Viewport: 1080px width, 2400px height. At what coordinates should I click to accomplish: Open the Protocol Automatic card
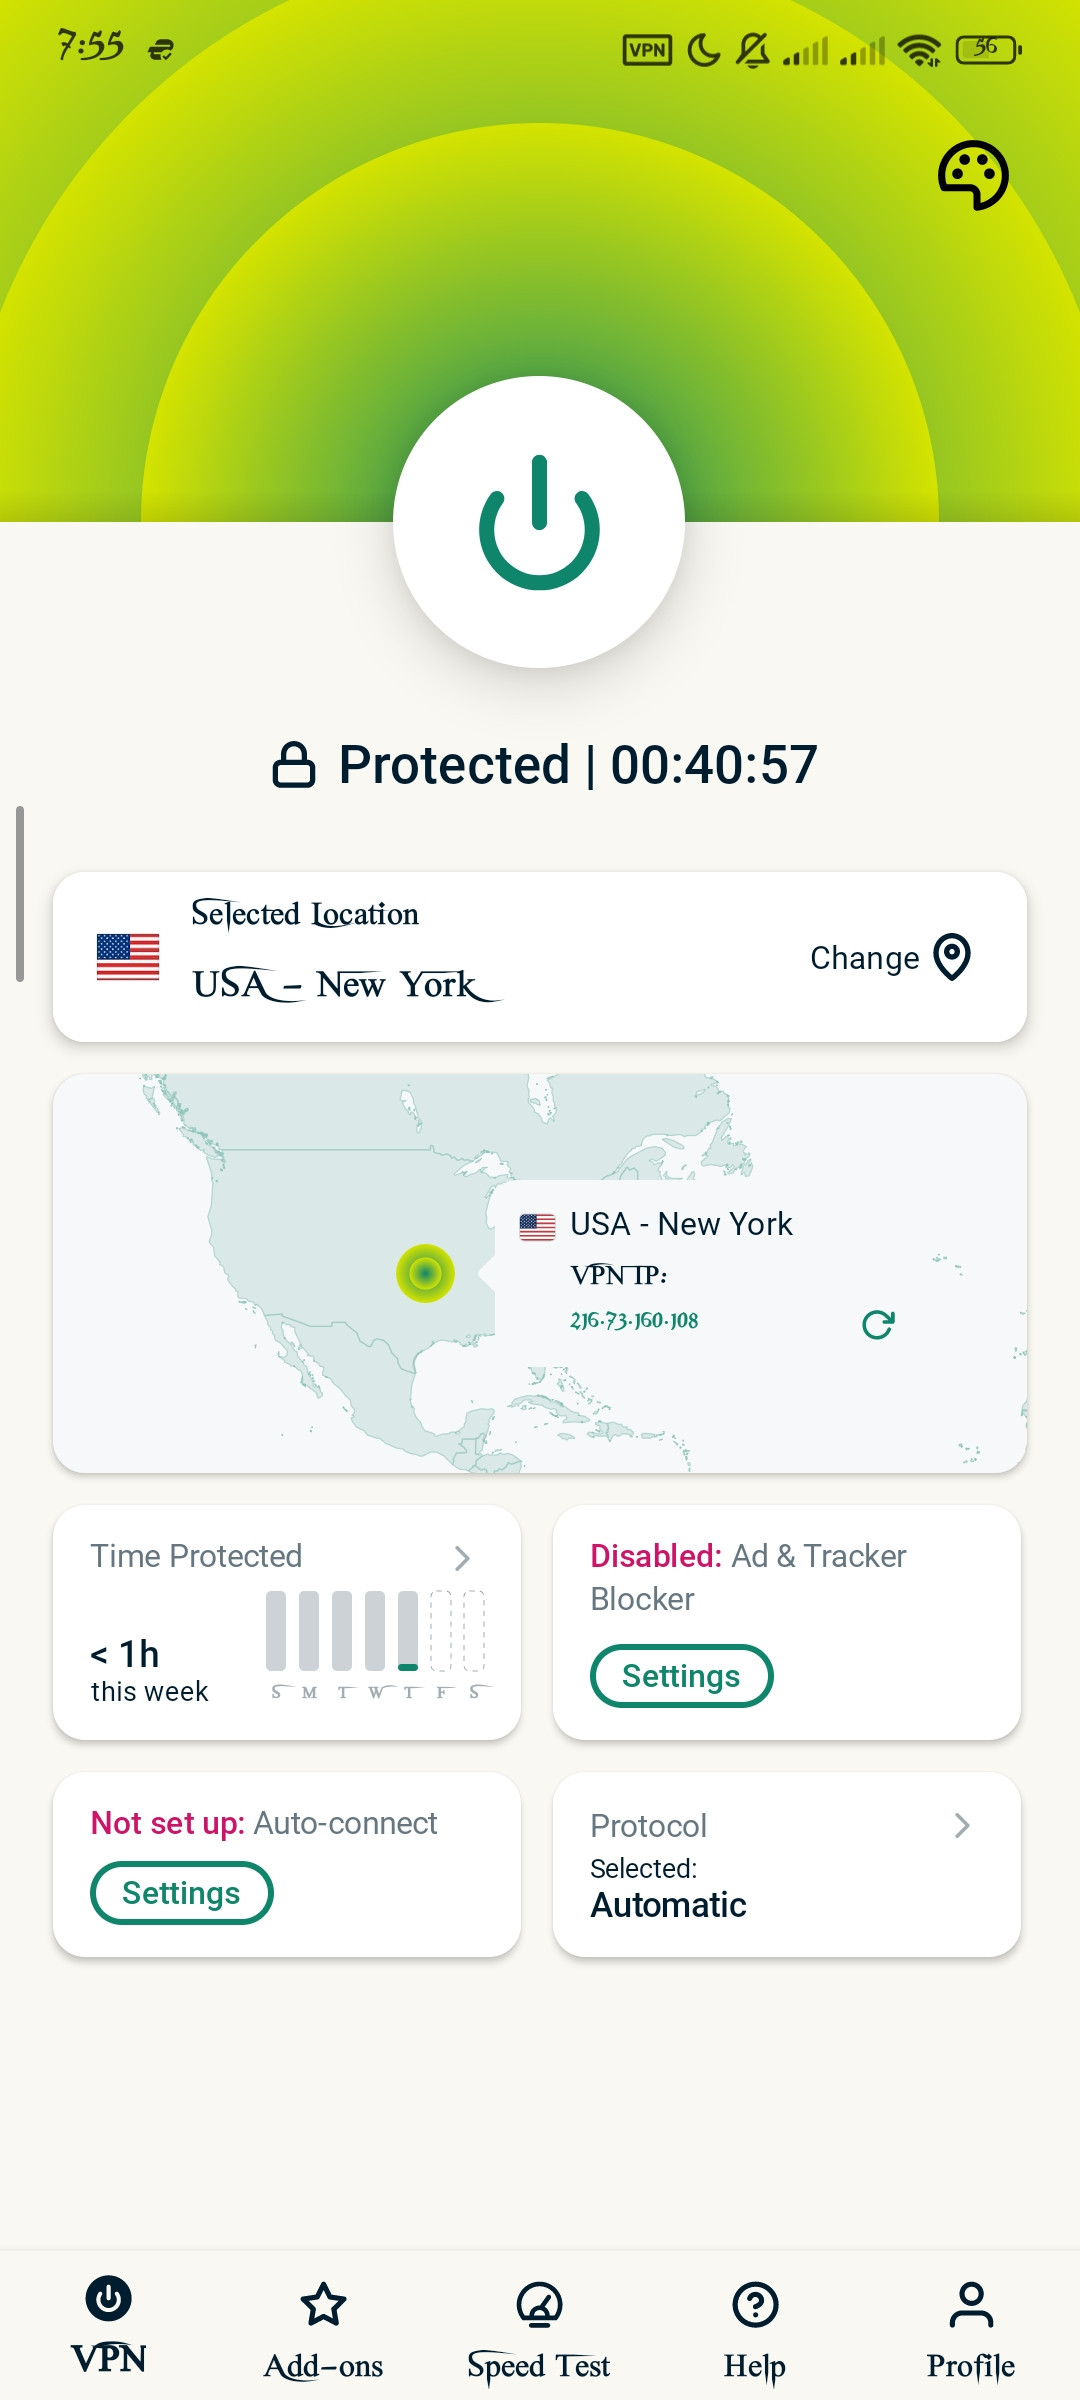(x=787, y=1864)
